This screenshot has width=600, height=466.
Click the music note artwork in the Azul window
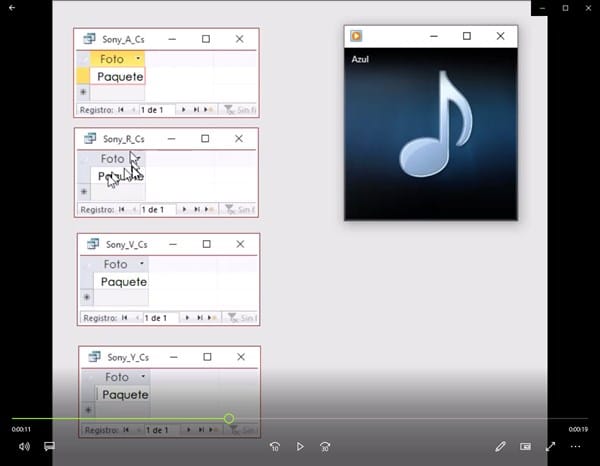(x=436, y=124)
